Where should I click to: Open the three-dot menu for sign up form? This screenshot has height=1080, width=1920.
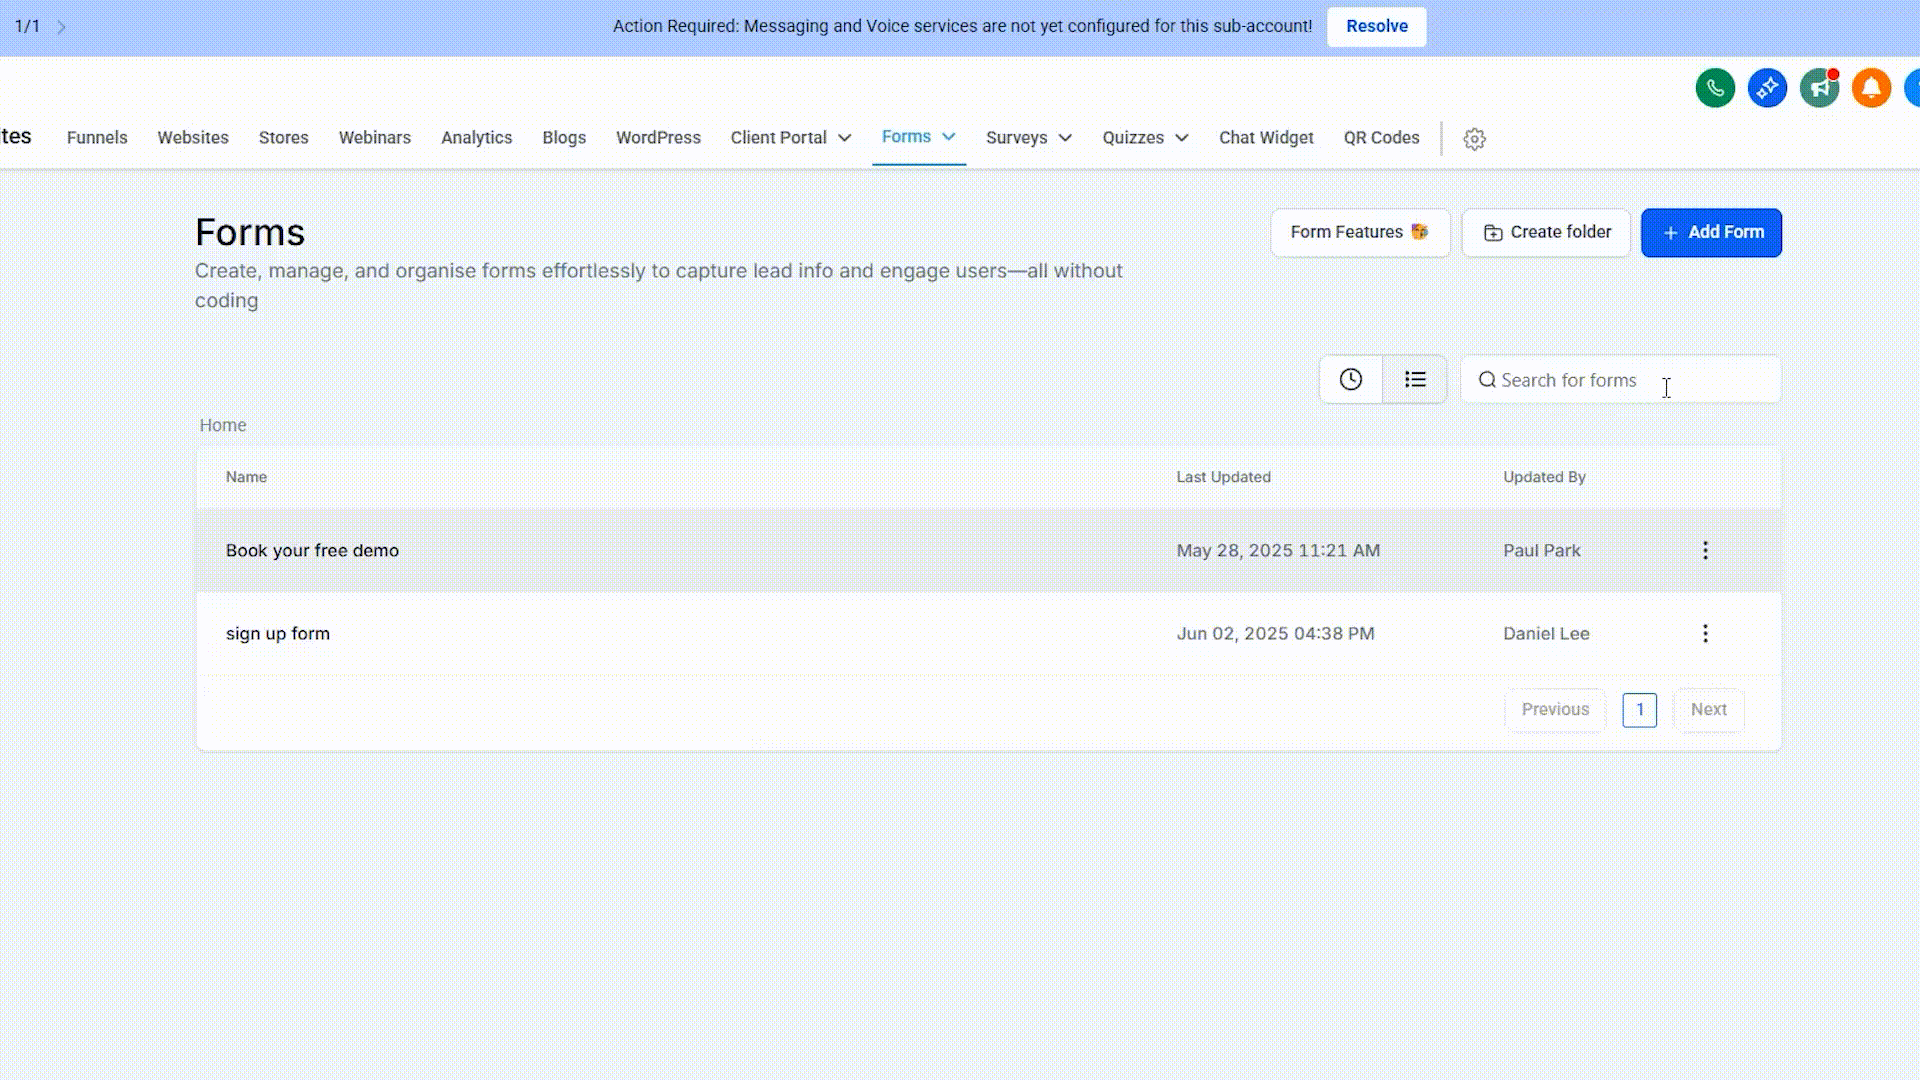pyautogui.click(x=1705, y=633)
